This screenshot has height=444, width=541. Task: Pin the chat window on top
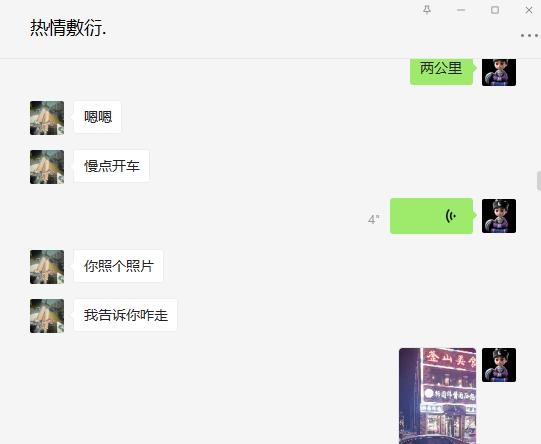427,10
